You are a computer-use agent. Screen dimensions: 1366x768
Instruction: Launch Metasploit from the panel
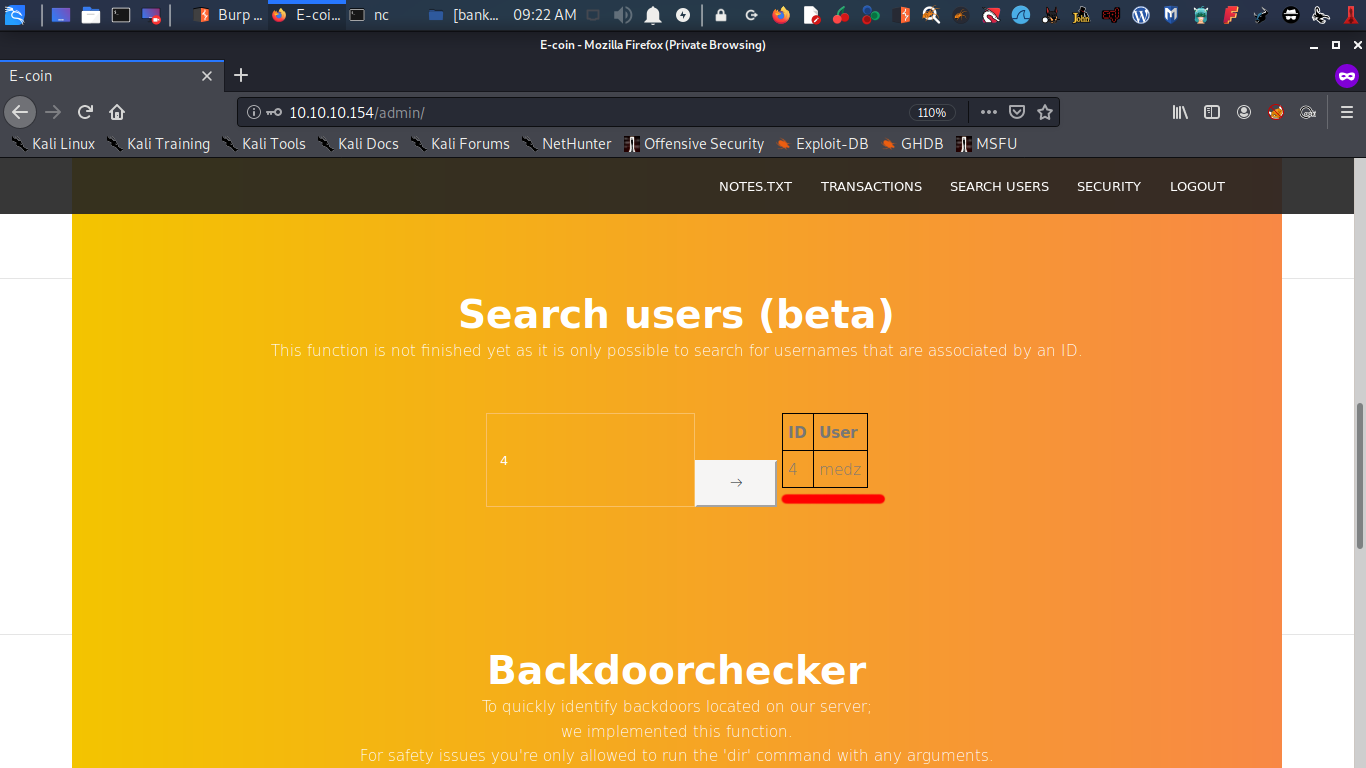click(x=1171, y=15)
